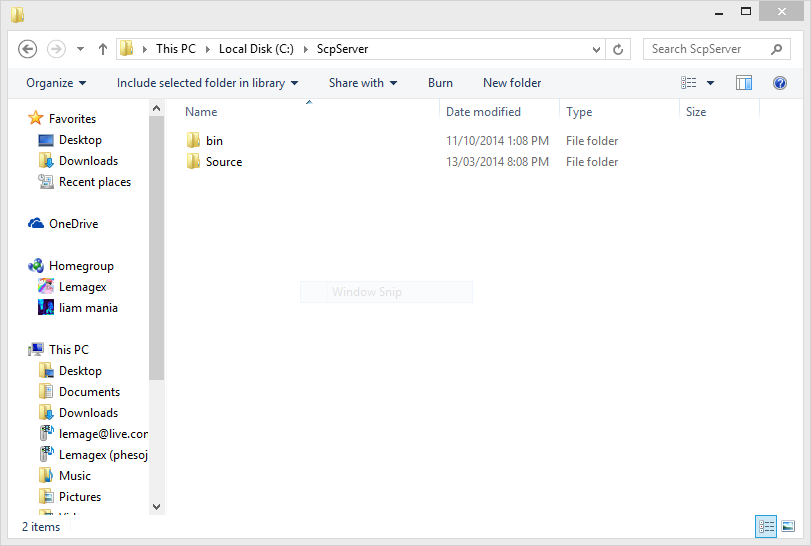
Task: Click navigation pane scroll down arrow
Action: click(x=156, y=507)
